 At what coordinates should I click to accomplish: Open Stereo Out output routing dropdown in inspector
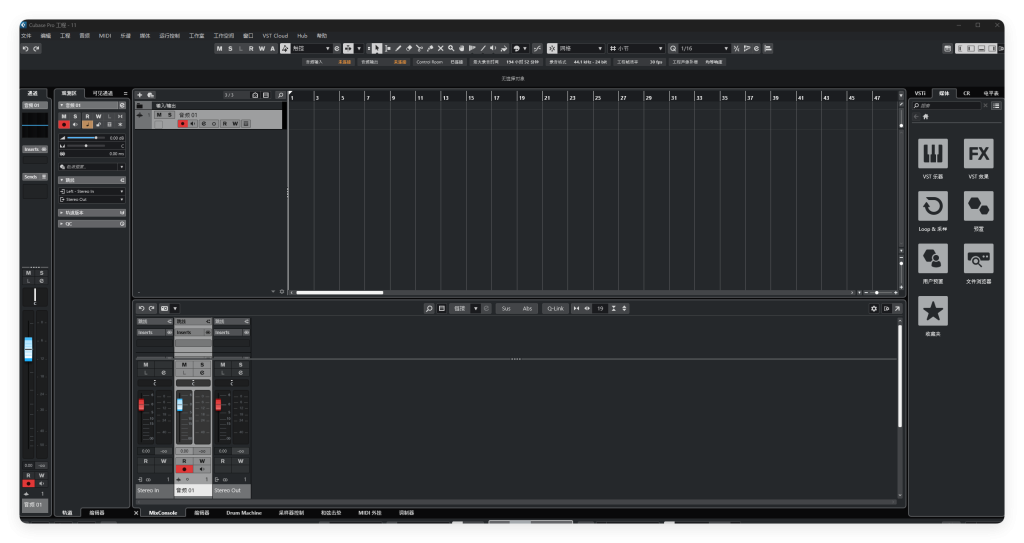tap(91, 199)
